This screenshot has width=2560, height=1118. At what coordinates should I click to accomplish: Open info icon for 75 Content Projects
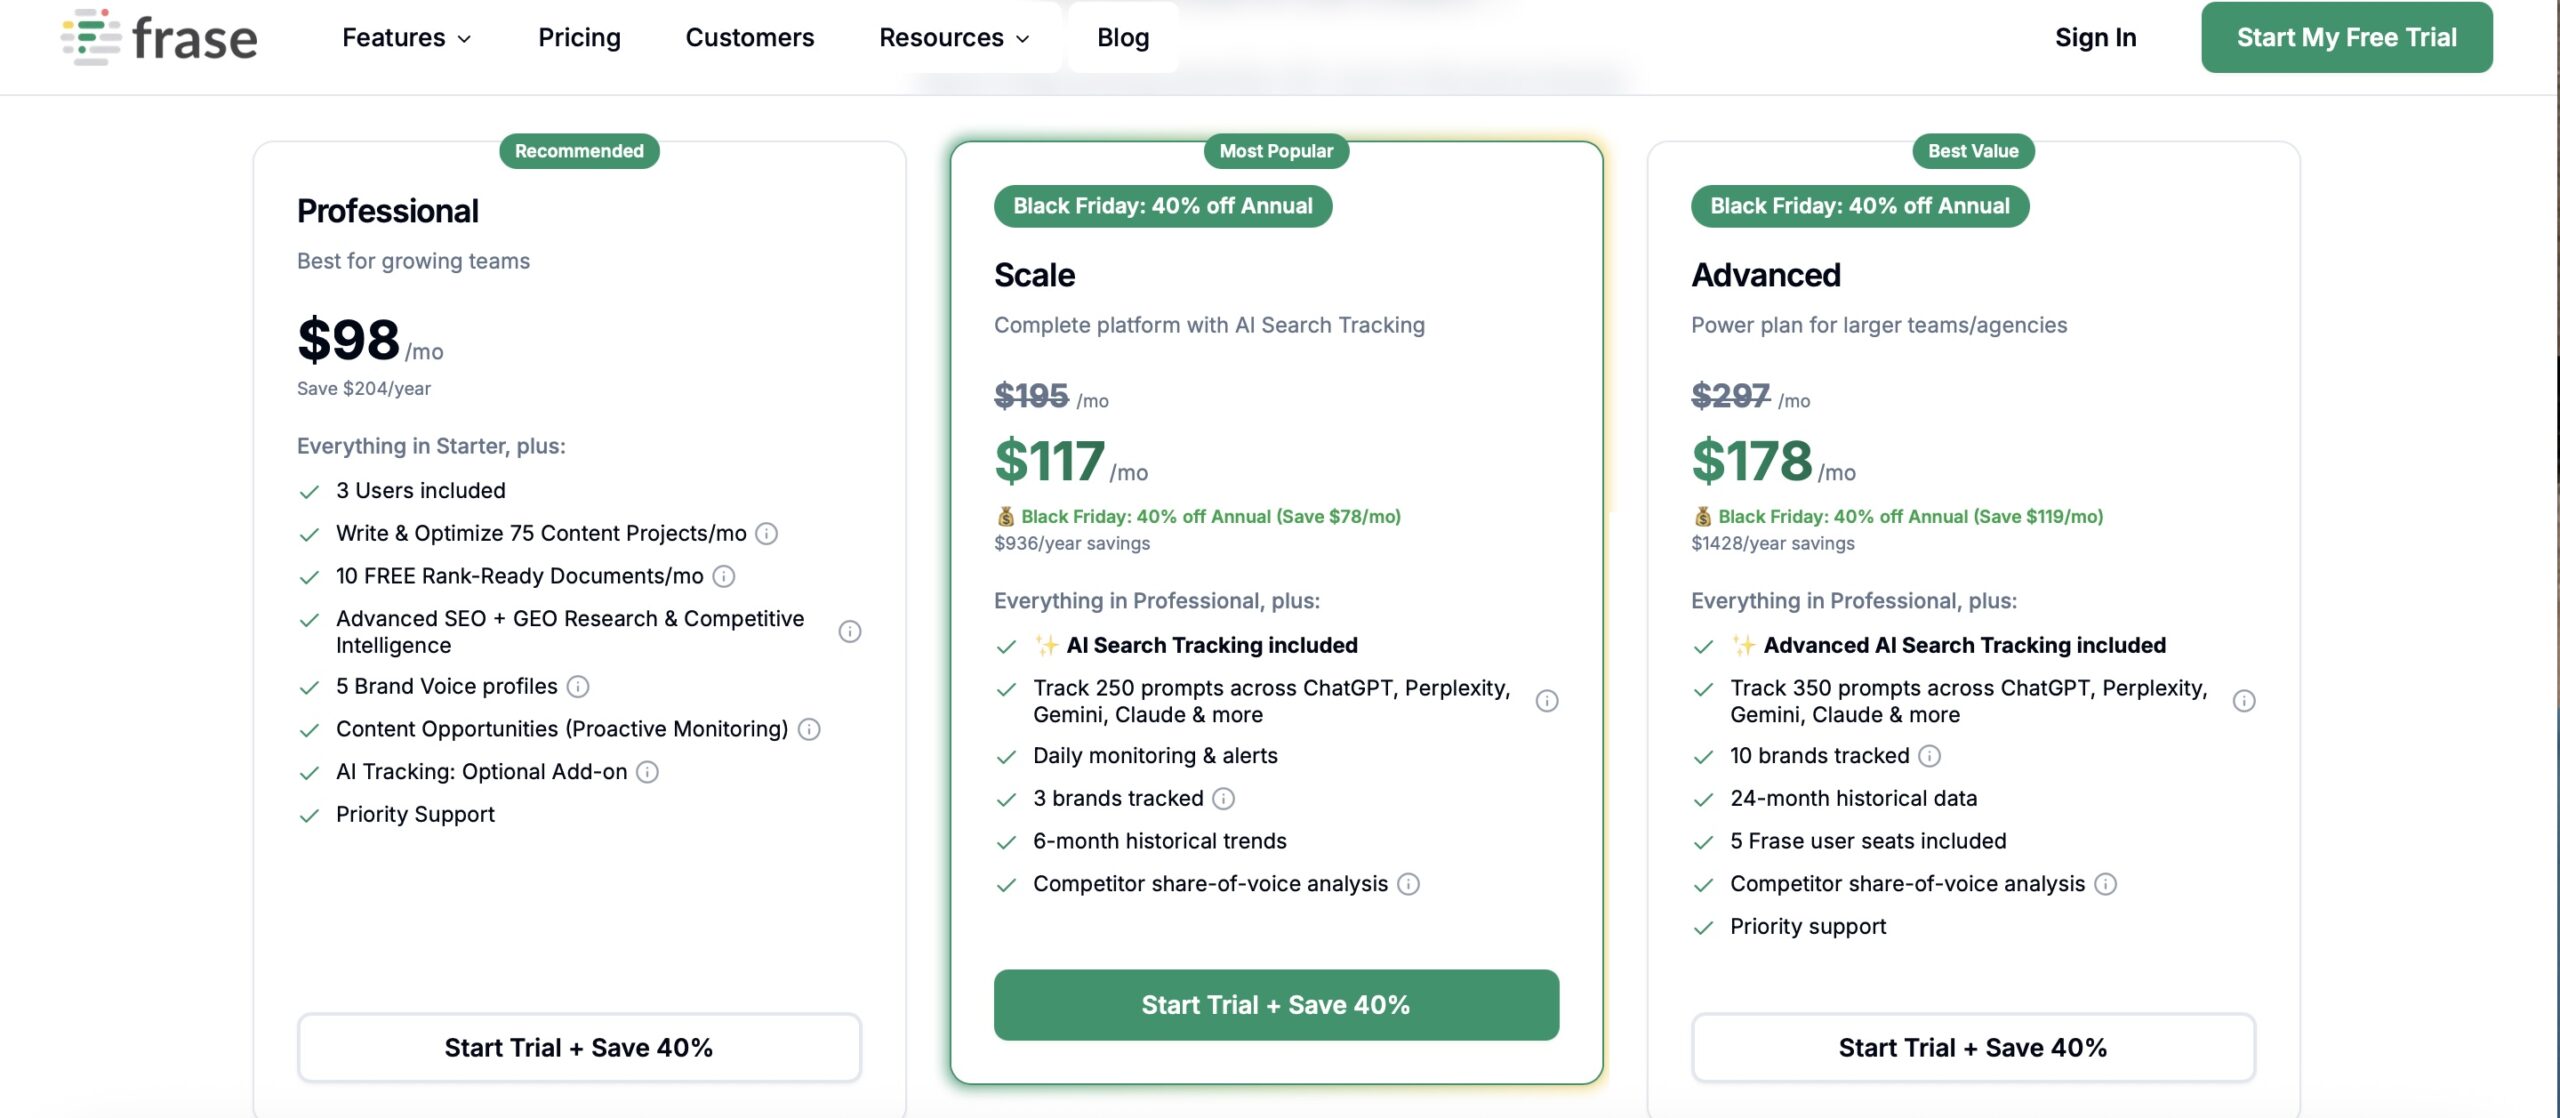point(766,534)
